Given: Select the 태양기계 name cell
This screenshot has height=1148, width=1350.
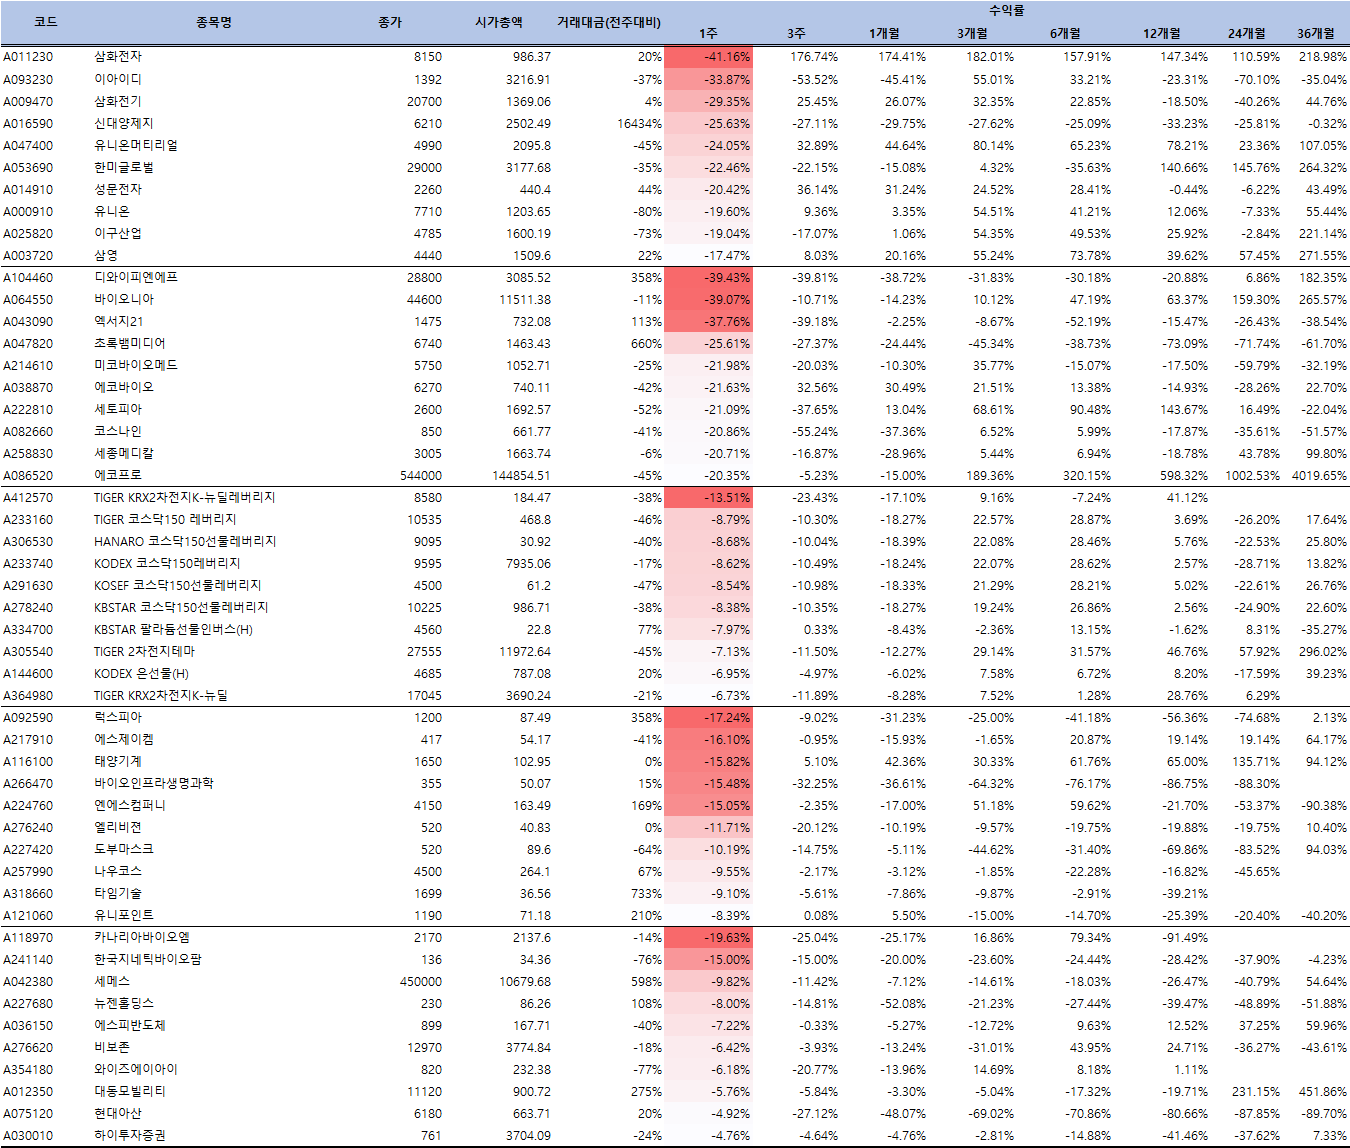Looking at the screenshot, I should 118,761.
